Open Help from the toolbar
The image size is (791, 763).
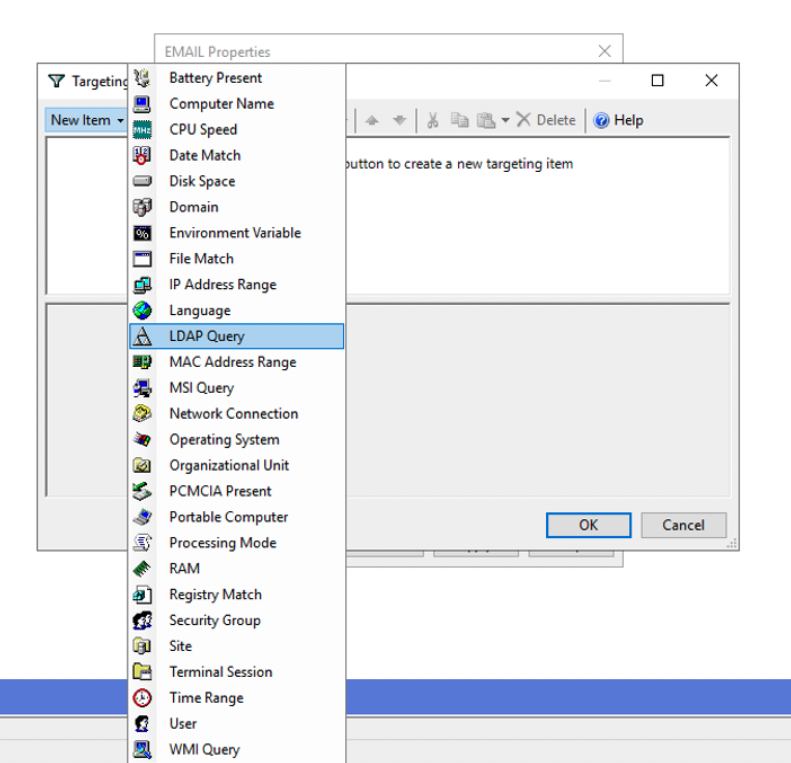point(618,120)
